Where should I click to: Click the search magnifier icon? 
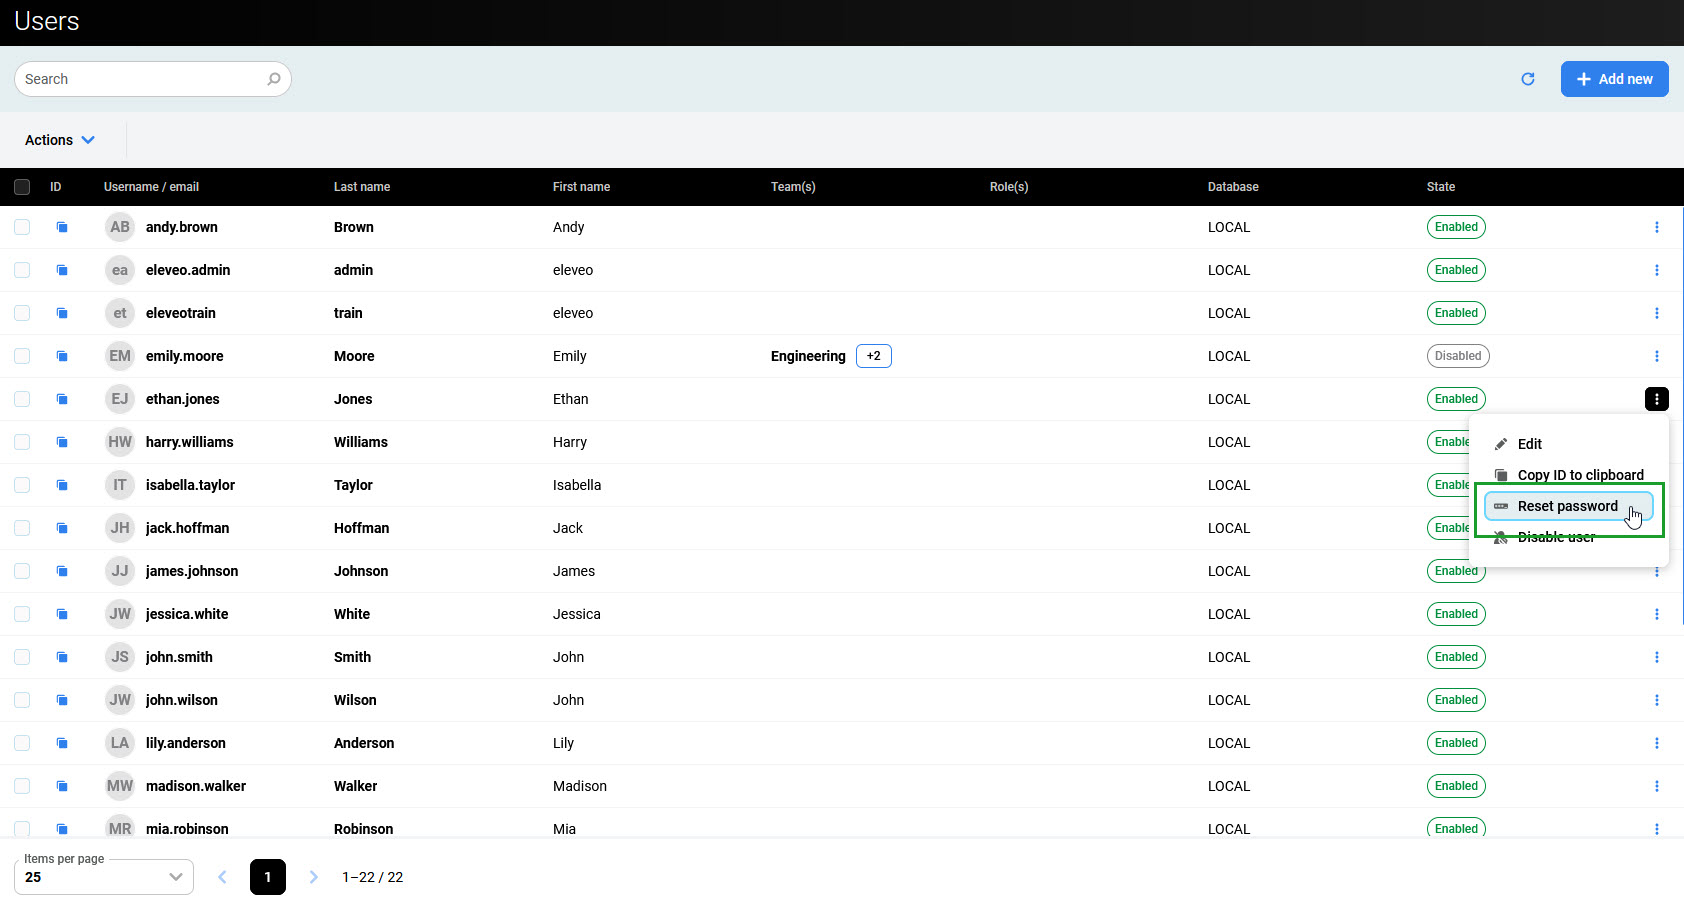(x=273, y=79)
